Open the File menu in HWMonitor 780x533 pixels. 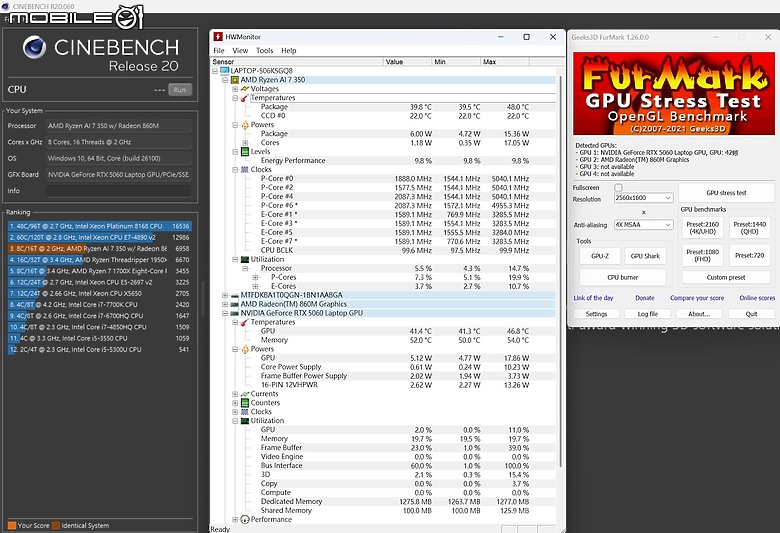click(x=219, y=50)
